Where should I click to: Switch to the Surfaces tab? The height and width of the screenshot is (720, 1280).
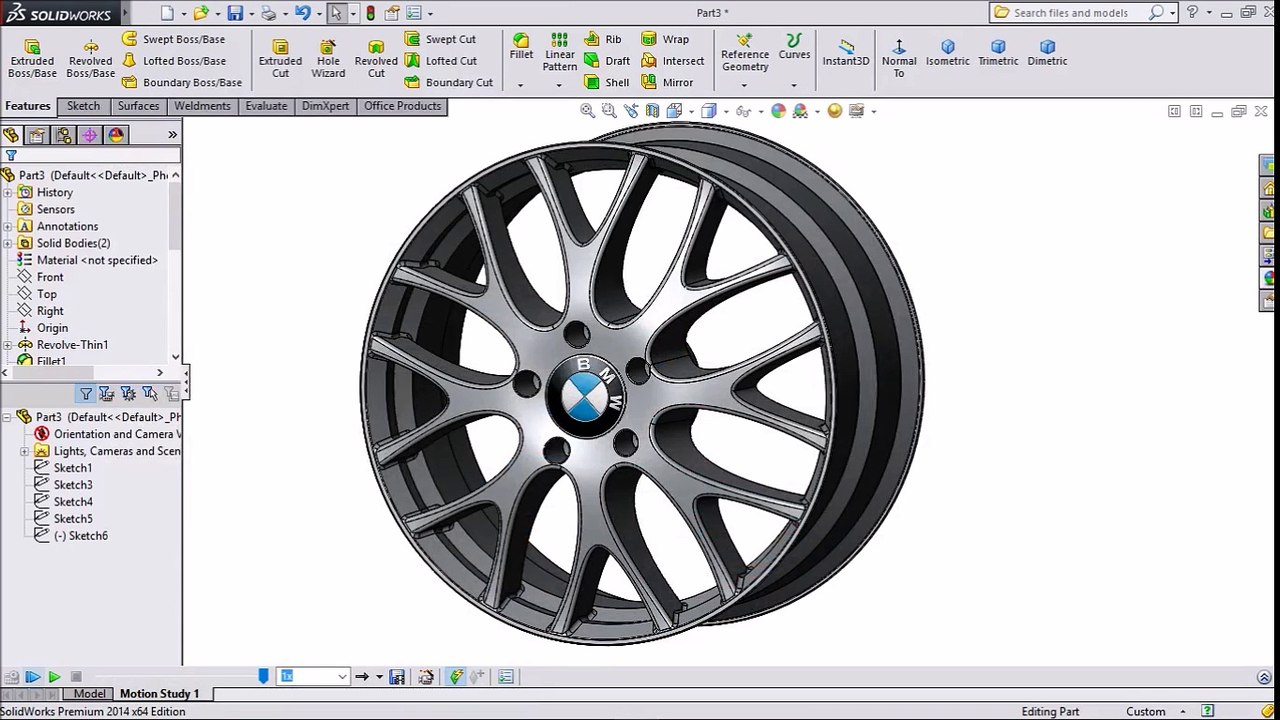pyautogui.click(x=138, y=106)
